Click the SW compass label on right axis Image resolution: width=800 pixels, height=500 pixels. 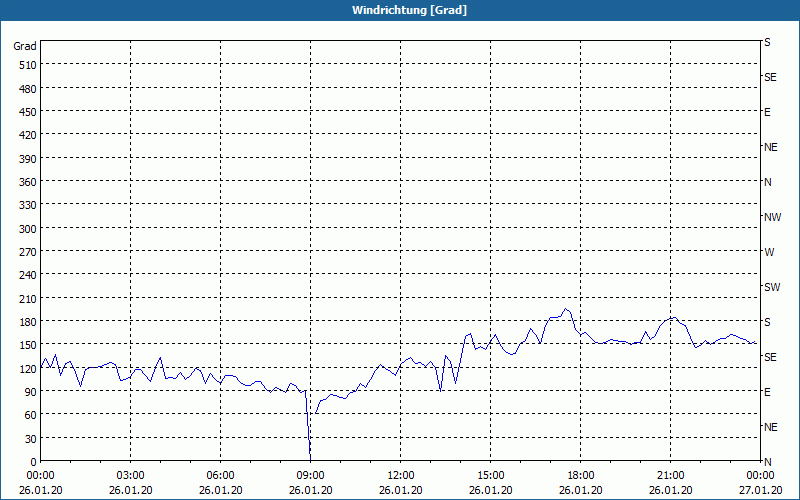pos(772,287)
